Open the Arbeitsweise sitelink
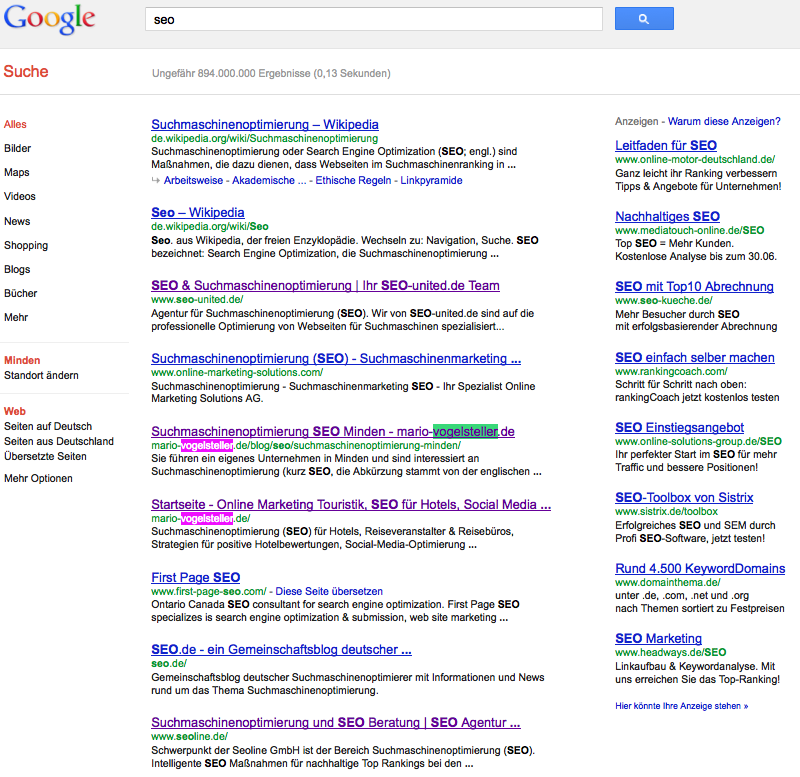Viewport: 800px width, 777px height. point(193,181)
